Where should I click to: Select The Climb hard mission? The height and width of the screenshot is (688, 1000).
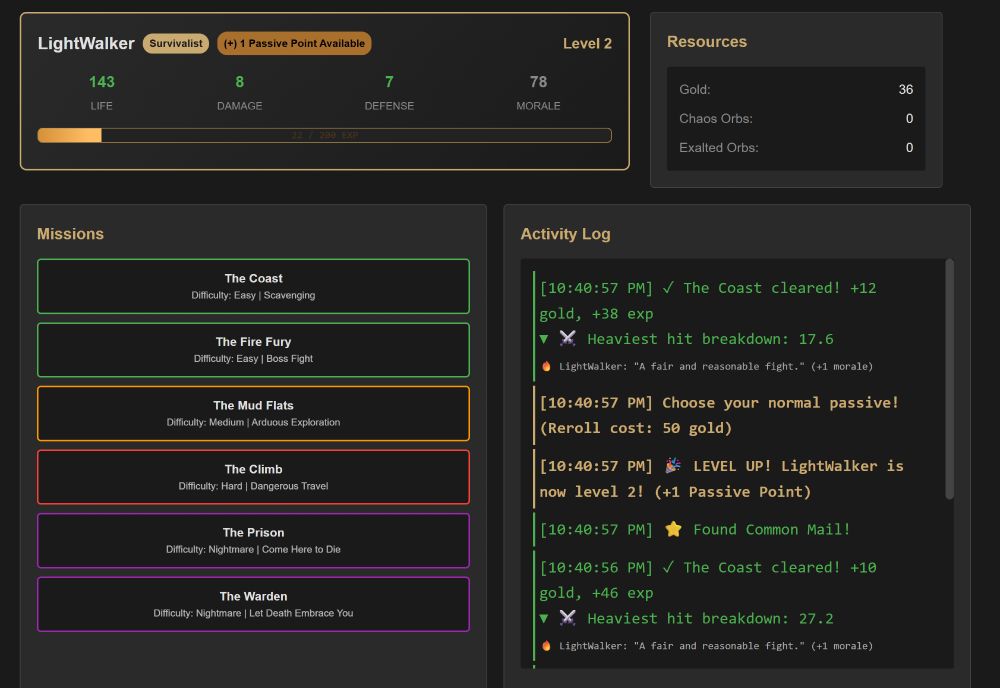point(253,477)
